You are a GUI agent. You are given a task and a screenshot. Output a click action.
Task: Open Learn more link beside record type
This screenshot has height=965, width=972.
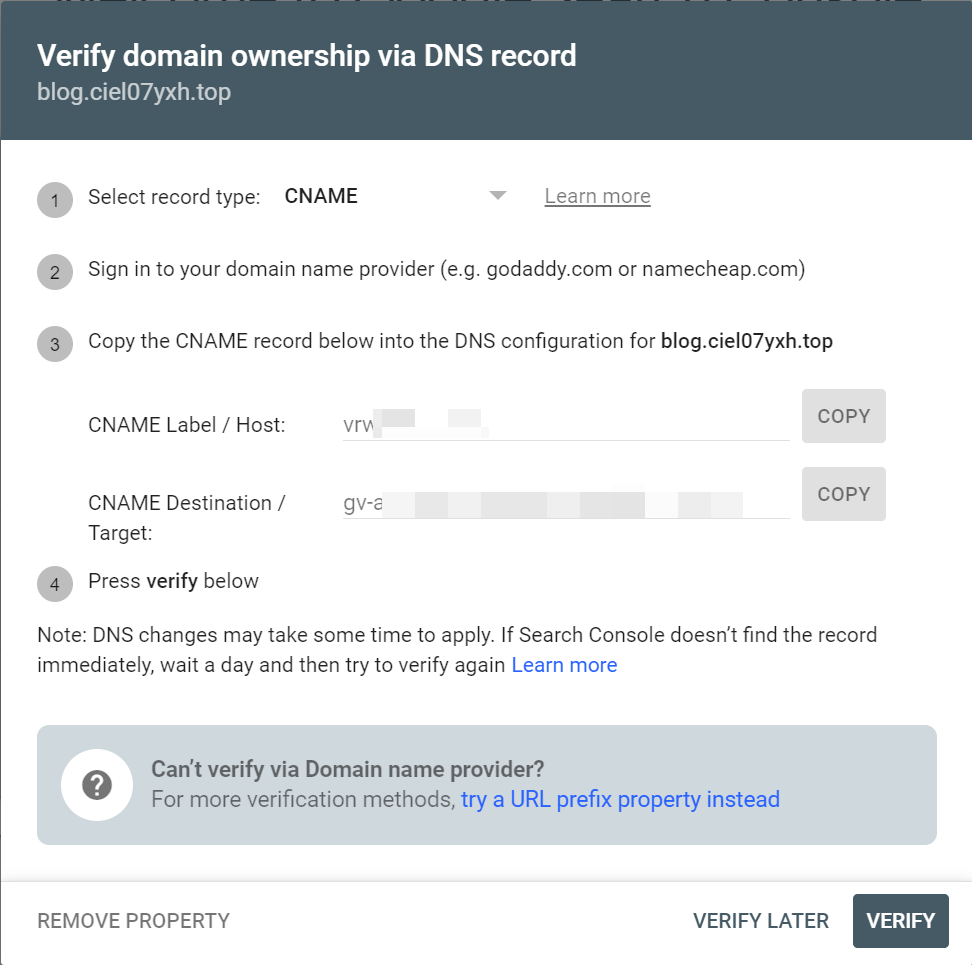[597, 196]
